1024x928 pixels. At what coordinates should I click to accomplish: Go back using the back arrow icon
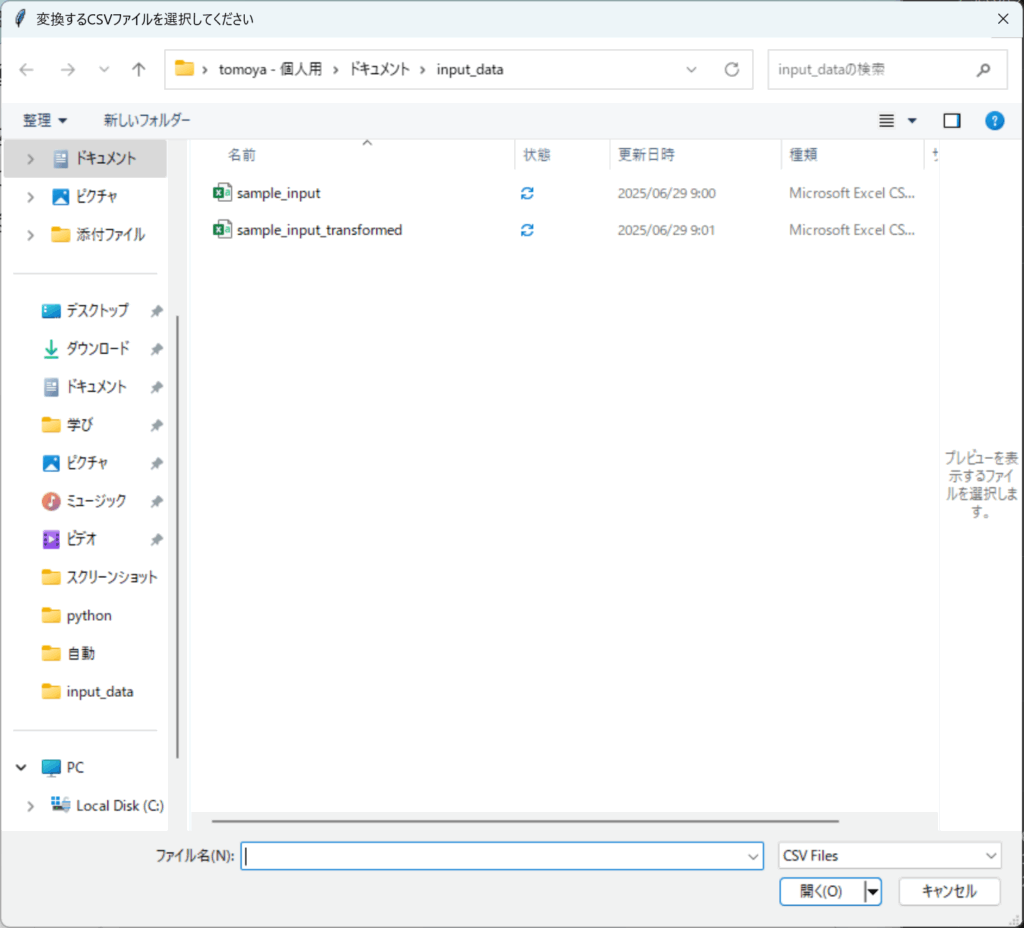[26, 69]
